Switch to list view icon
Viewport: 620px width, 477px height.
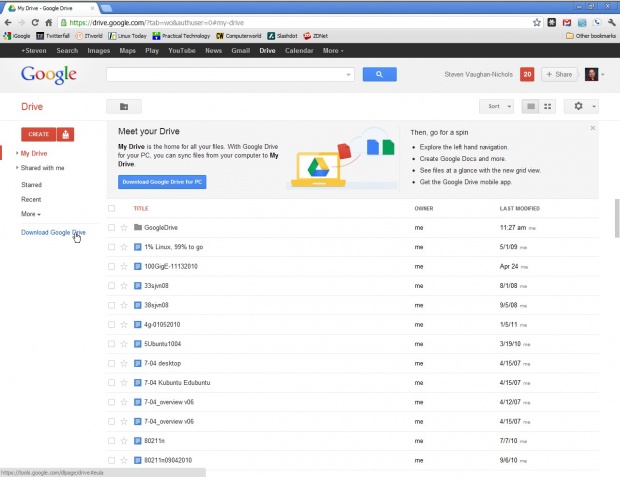pos(531,106)
